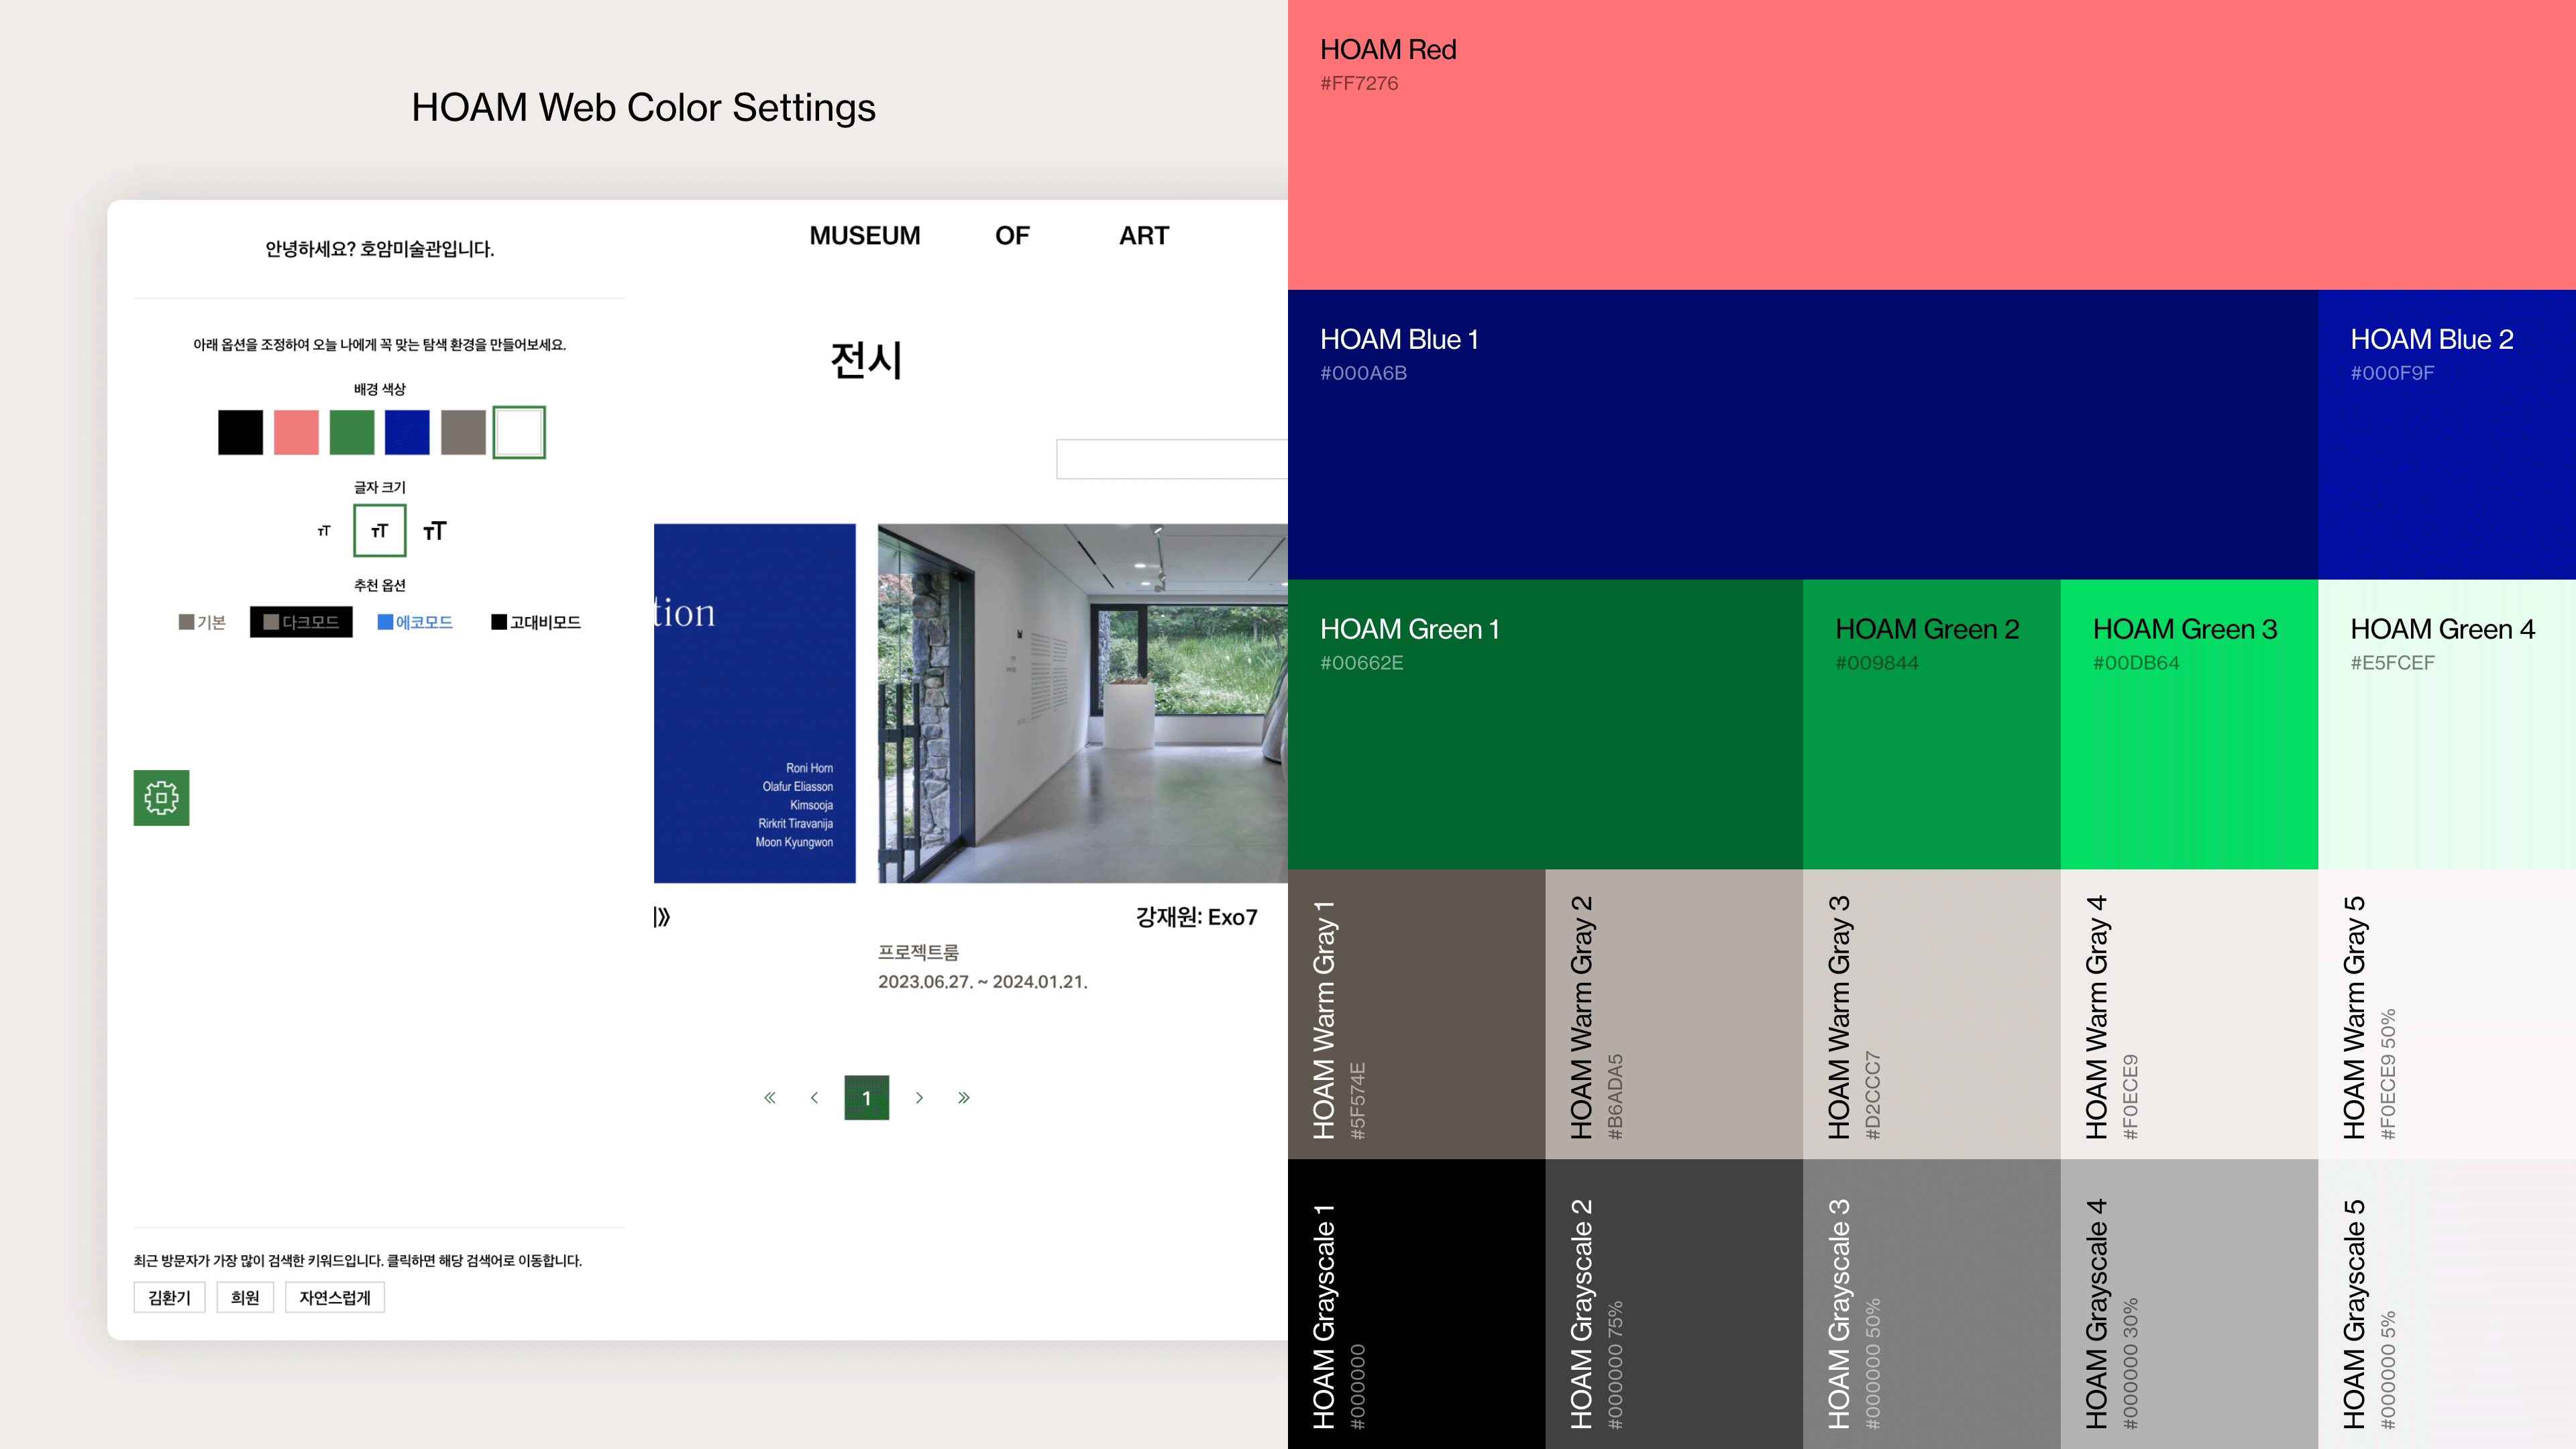Select the 고대비모드 high contrast option
The height and width of the screenshot is (1449, 2576).
pos(536,622)
